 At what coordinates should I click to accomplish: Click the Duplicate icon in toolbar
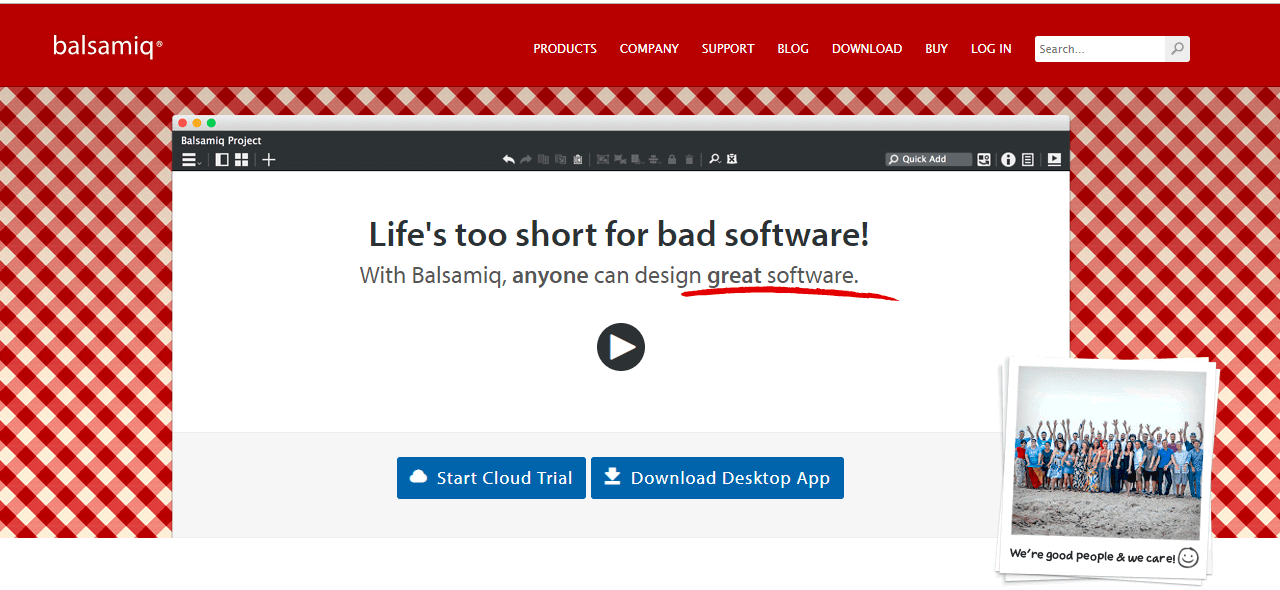pyautogui.click(x=560, y=159)
